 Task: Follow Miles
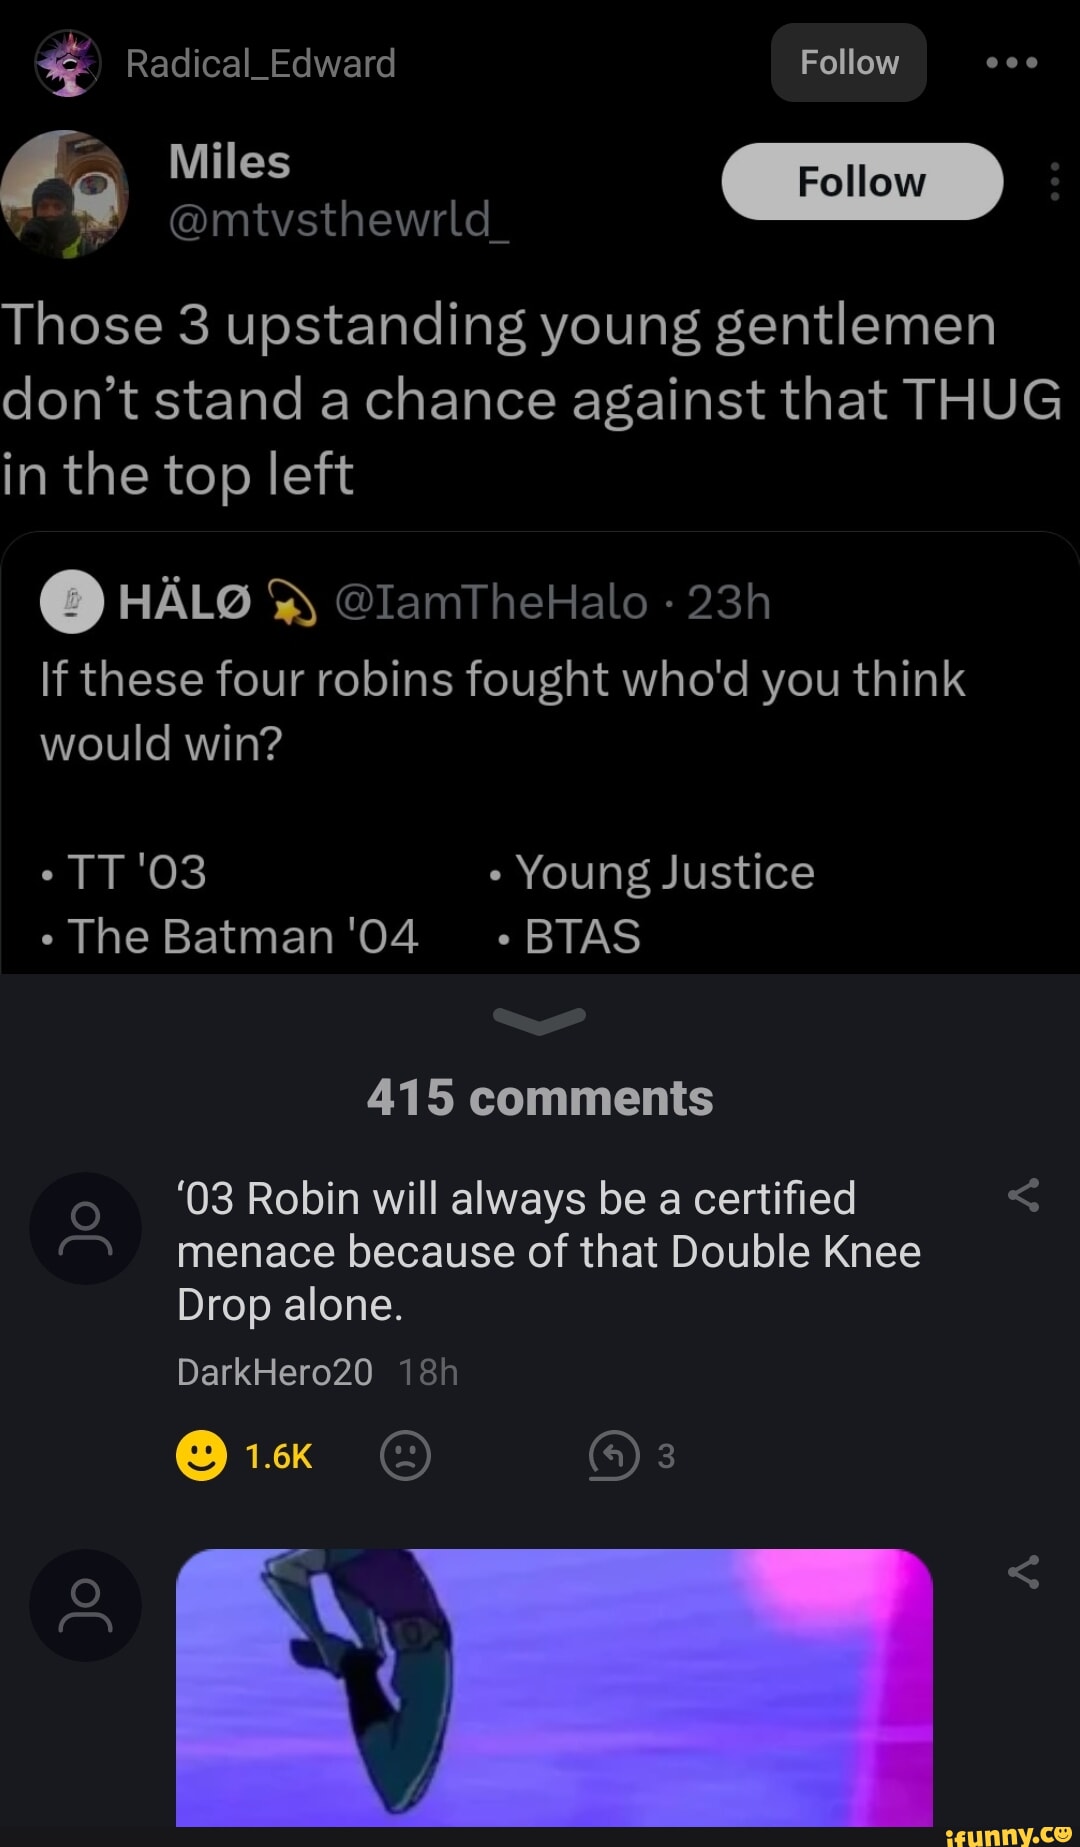pos(863,182)
